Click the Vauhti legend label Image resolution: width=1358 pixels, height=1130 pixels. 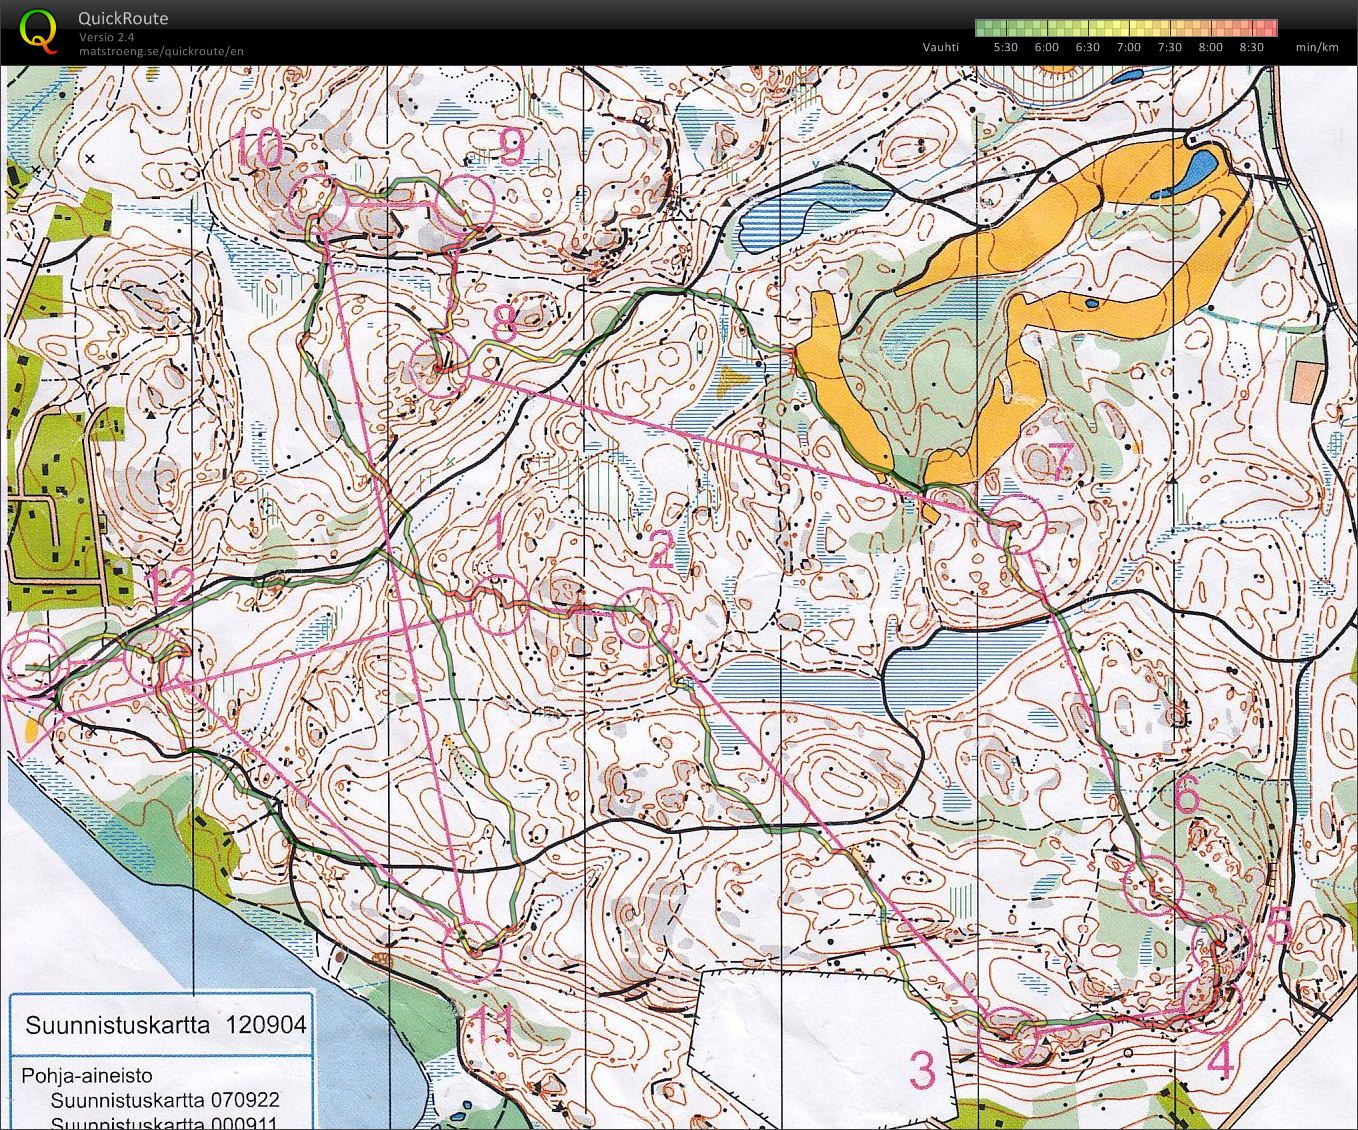(940, 47)
